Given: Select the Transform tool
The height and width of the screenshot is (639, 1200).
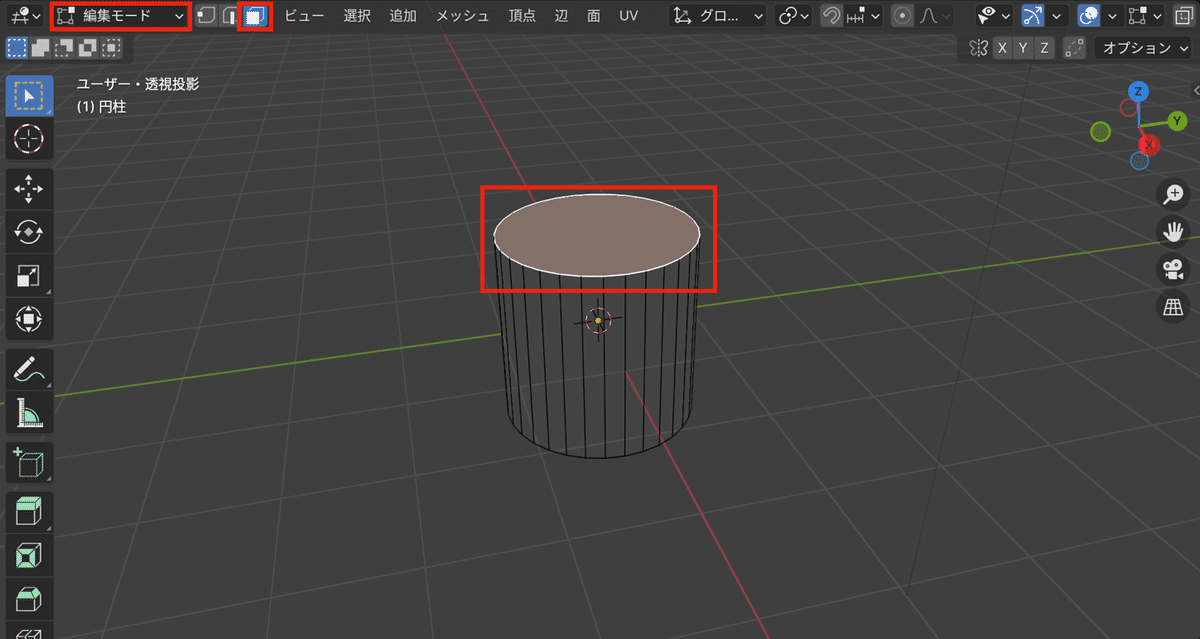Looking at the screenshot, I should coord(28,320).
